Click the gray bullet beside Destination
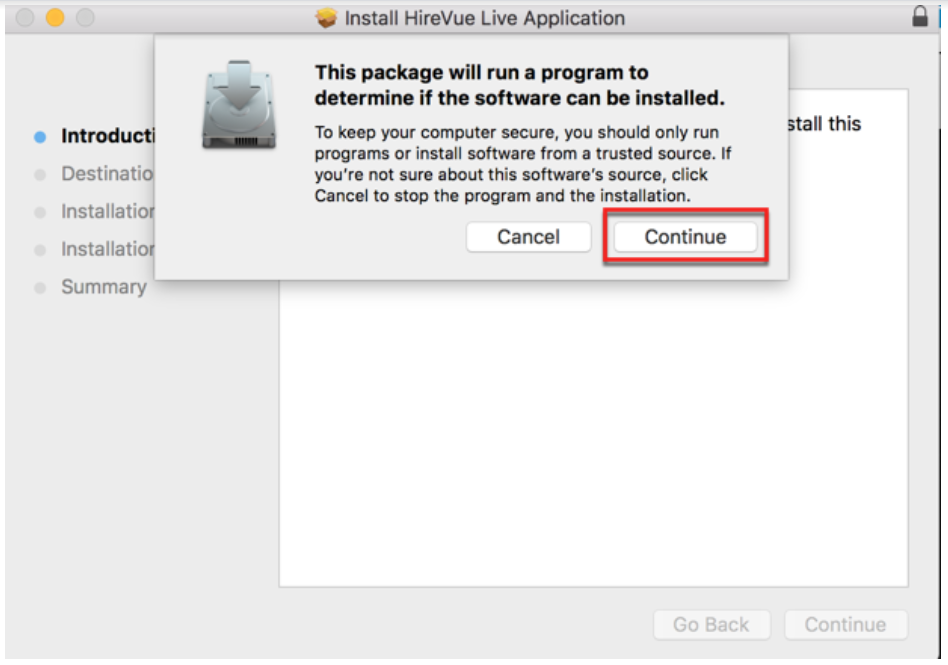Screen dimensions: 948x665 pyautogui.click(x=40, y=175)
